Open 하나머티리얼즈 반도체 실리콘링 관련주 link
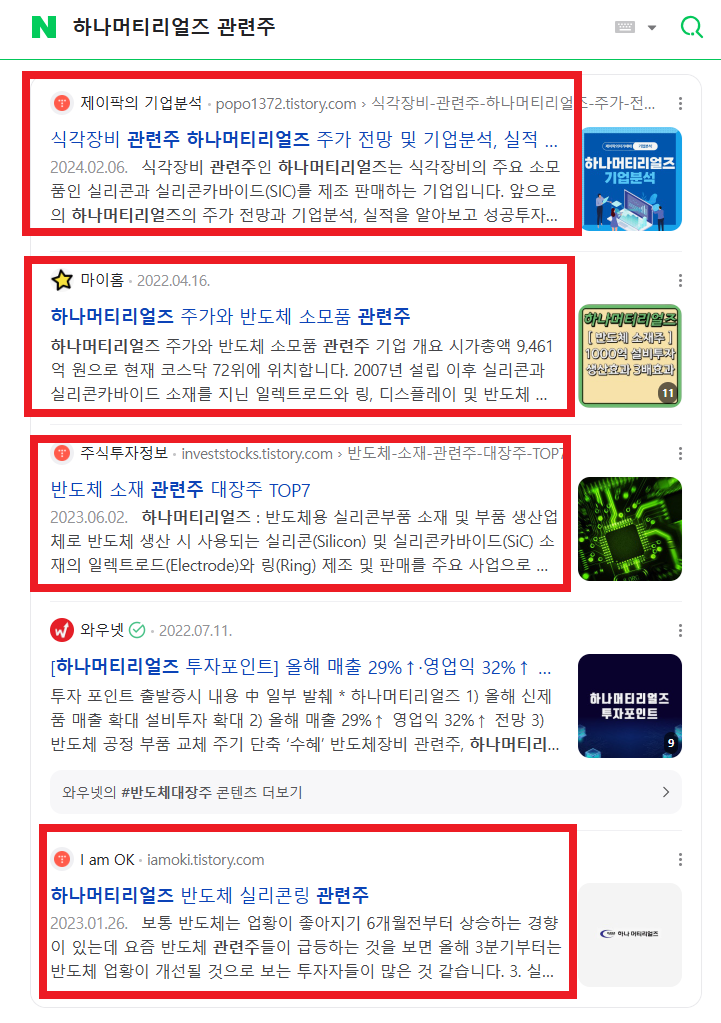Screen dimensions: 721x1023 (x=209, y=894)
